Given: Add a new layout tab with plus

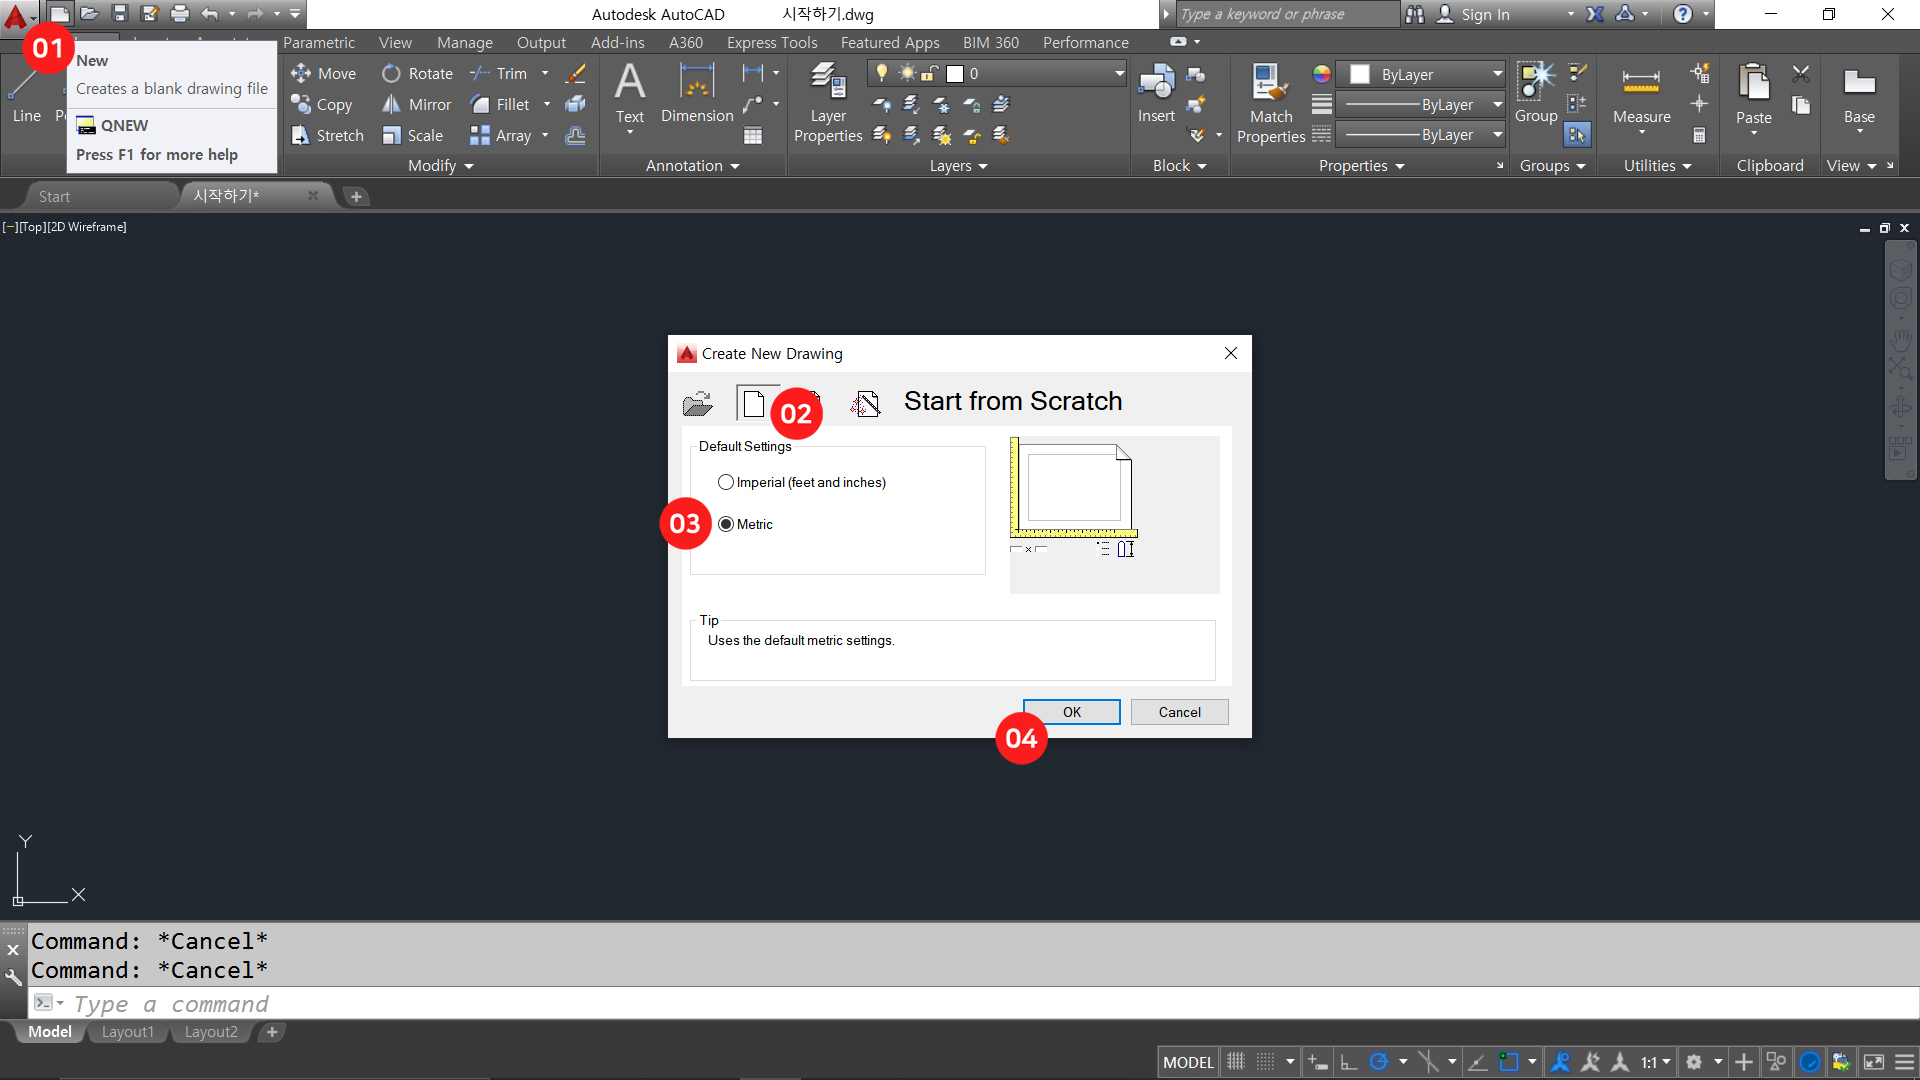Looking at the screenshot, I should 271,1031.
